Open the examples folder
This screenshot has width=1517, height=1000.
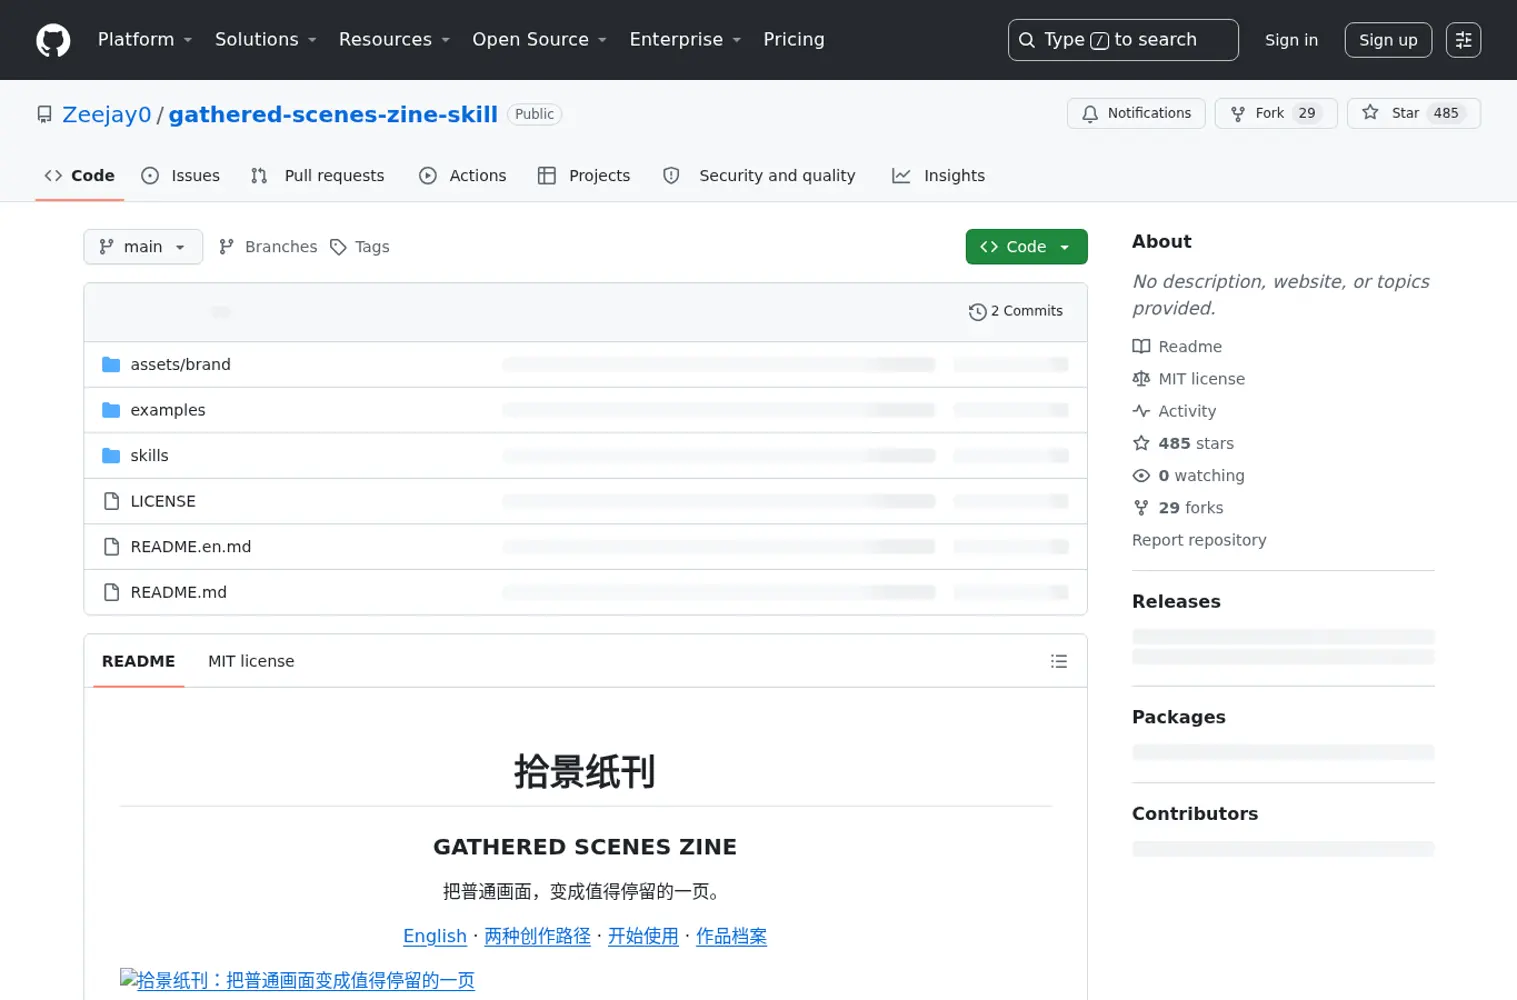click(168, 410)
